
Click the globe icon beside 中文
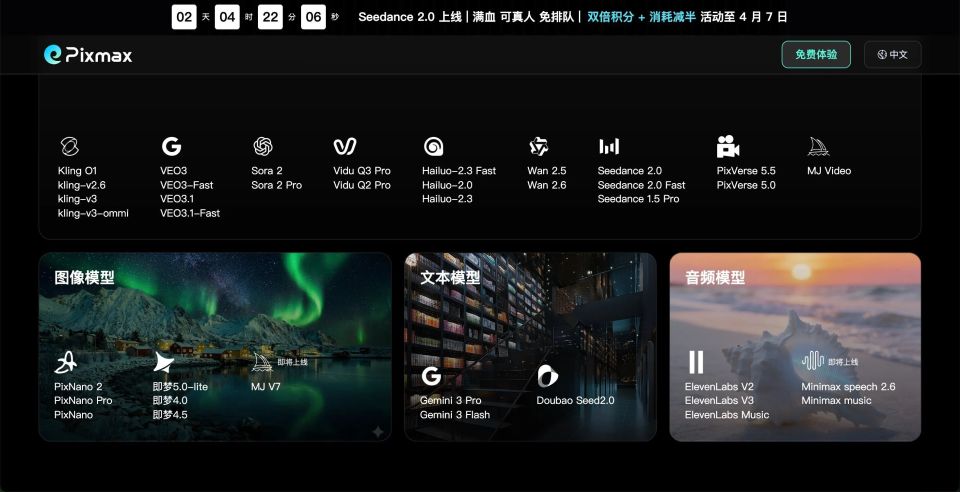click(882, 54)
